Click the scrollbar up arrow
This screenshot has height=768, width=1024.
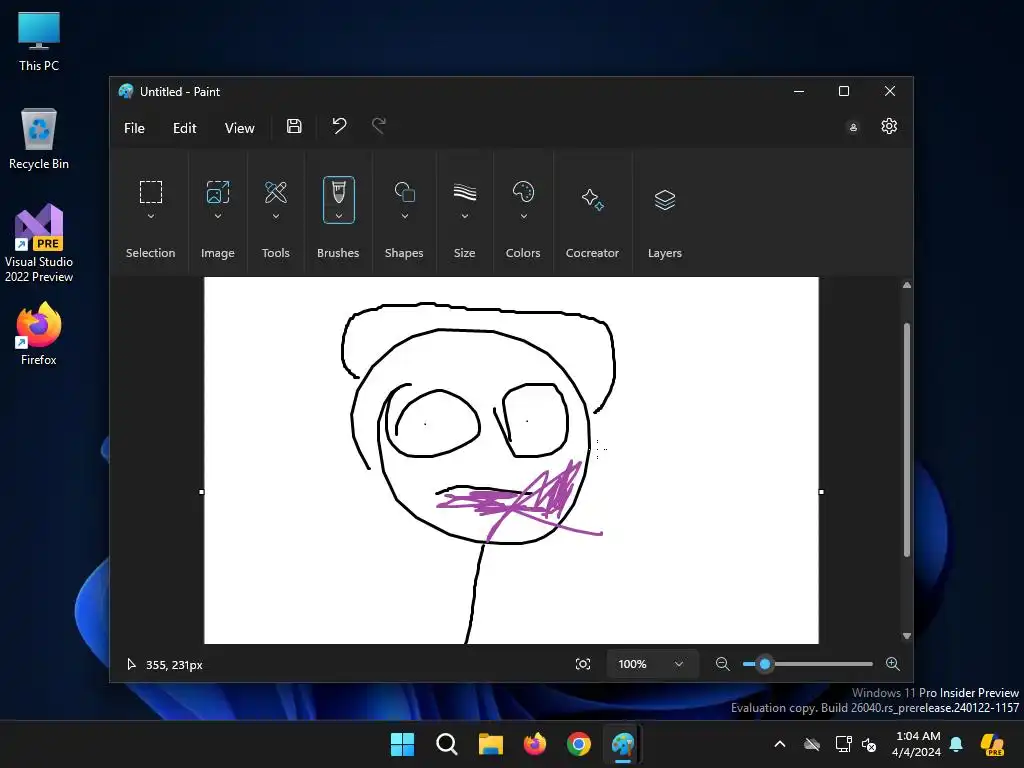(906, 285)
